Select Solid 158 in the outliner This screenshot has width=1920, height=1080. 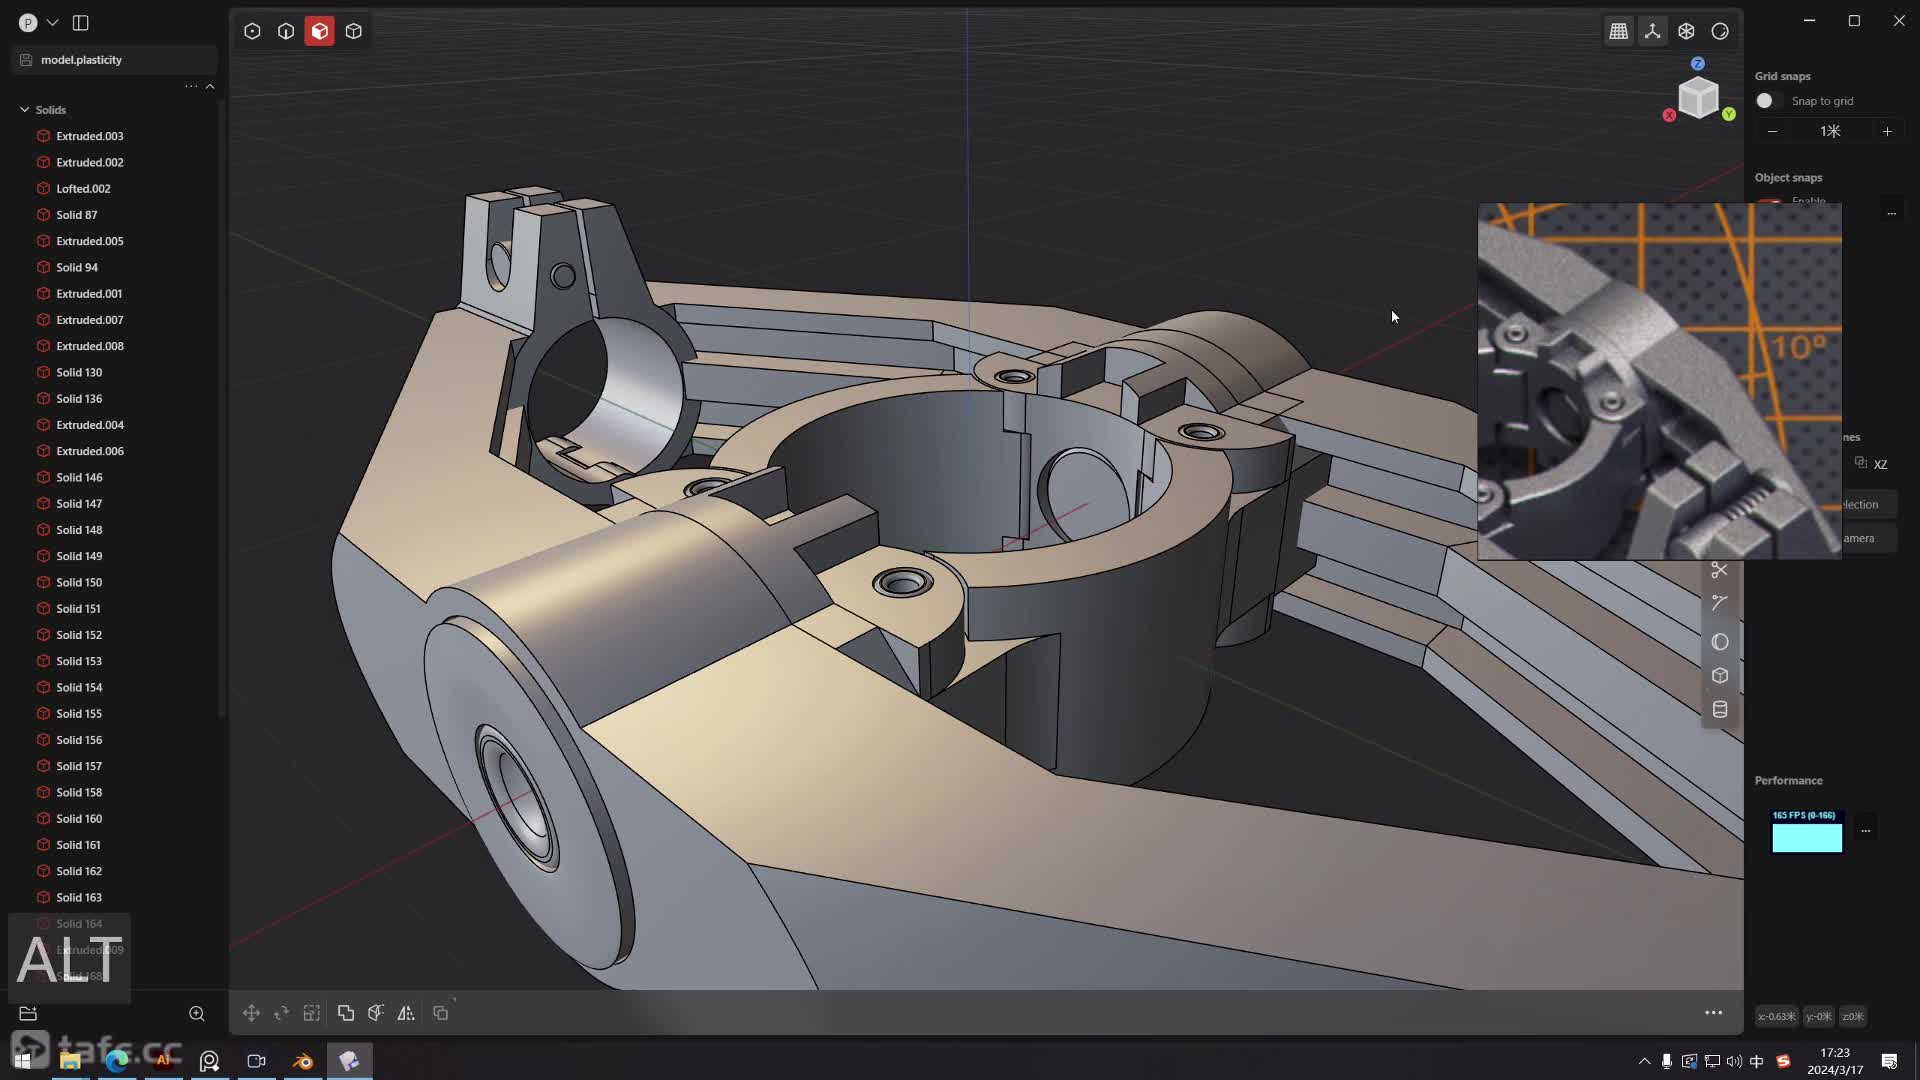pyautogui.click(x=79, y=793)
